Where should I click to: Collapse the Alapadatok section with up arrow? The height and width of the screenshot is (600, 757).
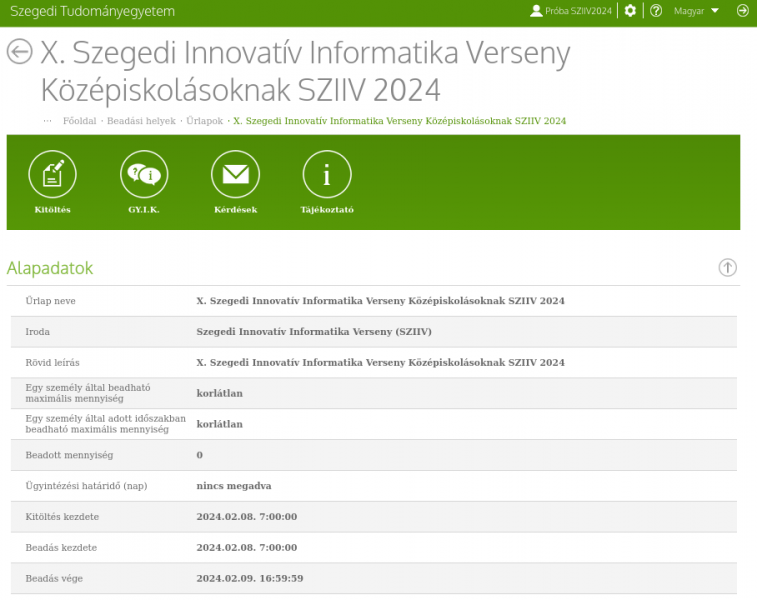click(728, 267)
